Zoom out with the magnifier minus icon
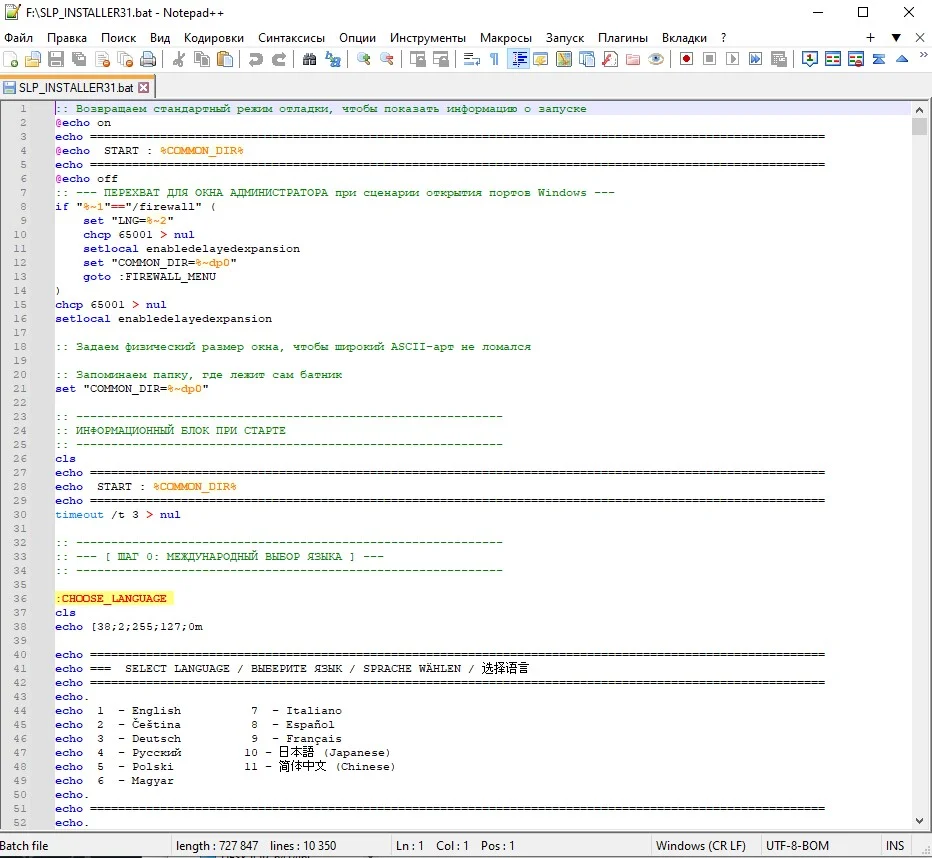 (386, 59)
